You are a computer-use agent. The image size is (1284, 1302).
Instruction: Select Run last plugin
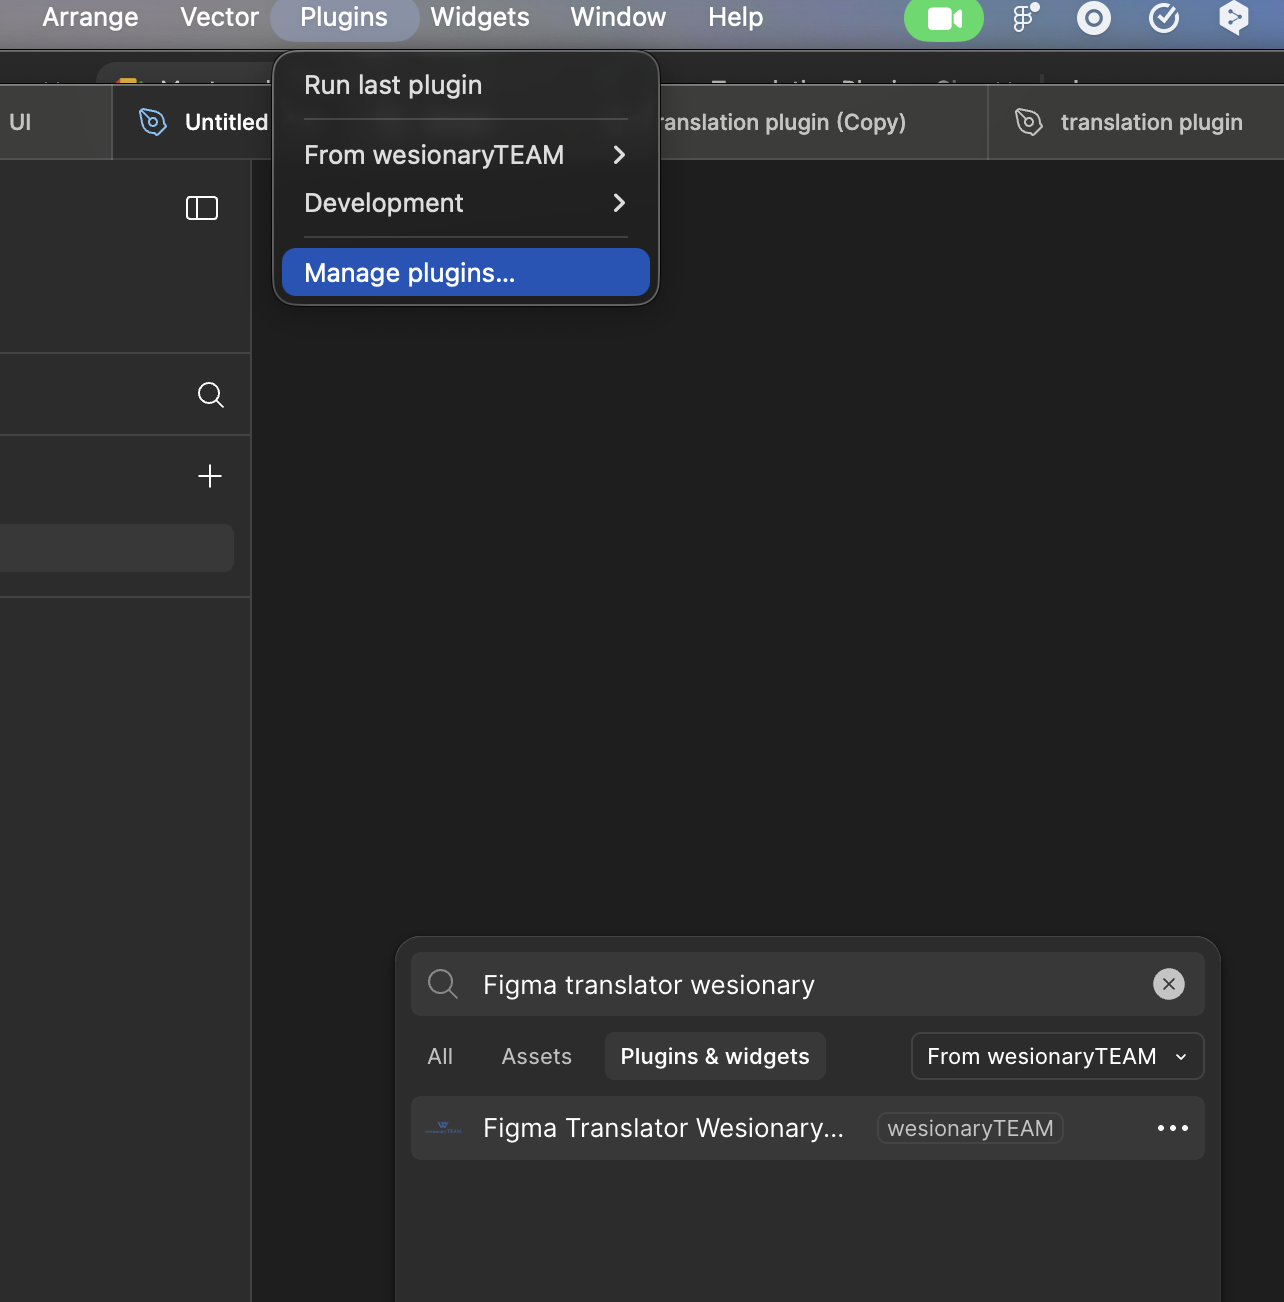click(466, 85)
